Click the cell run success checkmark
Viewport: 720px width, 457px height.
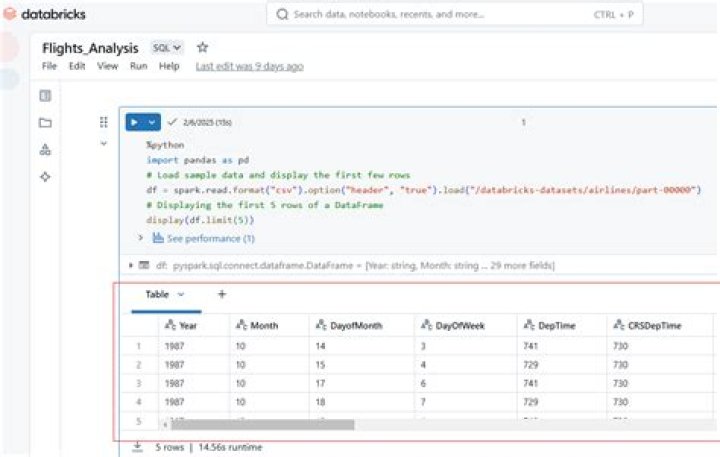coord(172,122)
